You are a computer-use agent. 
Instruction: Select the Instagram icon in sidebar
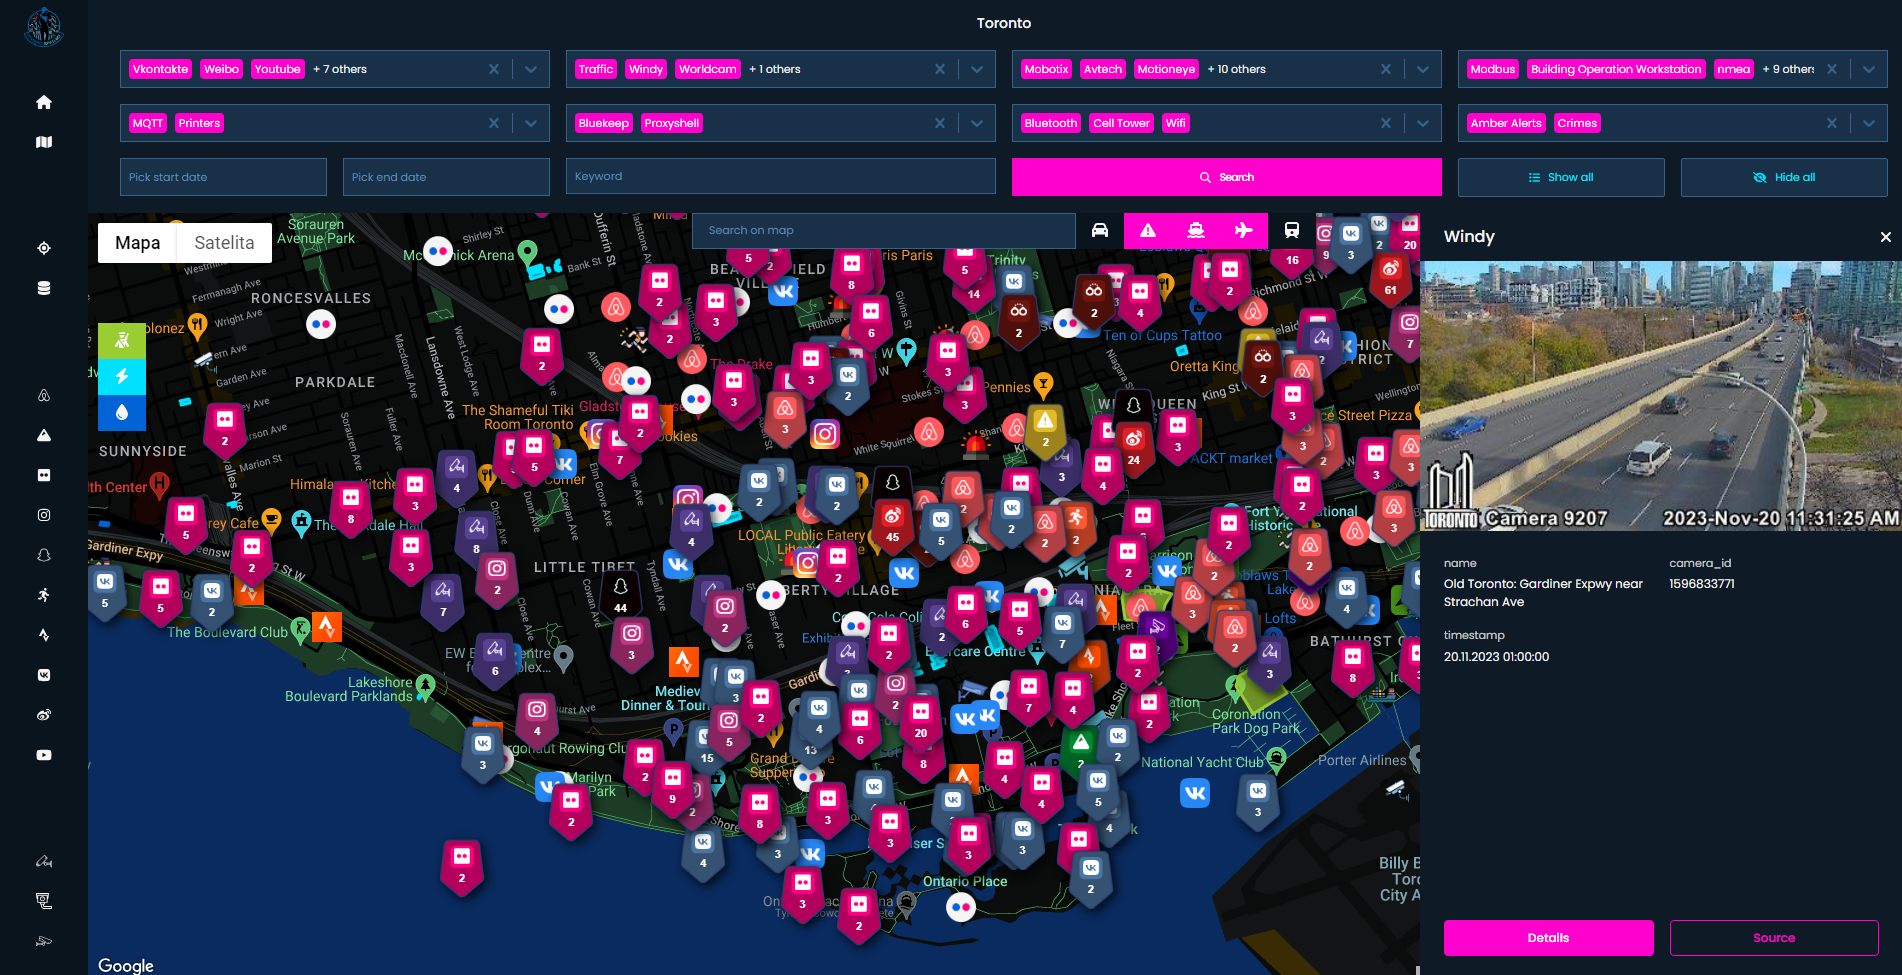(44, 515)
